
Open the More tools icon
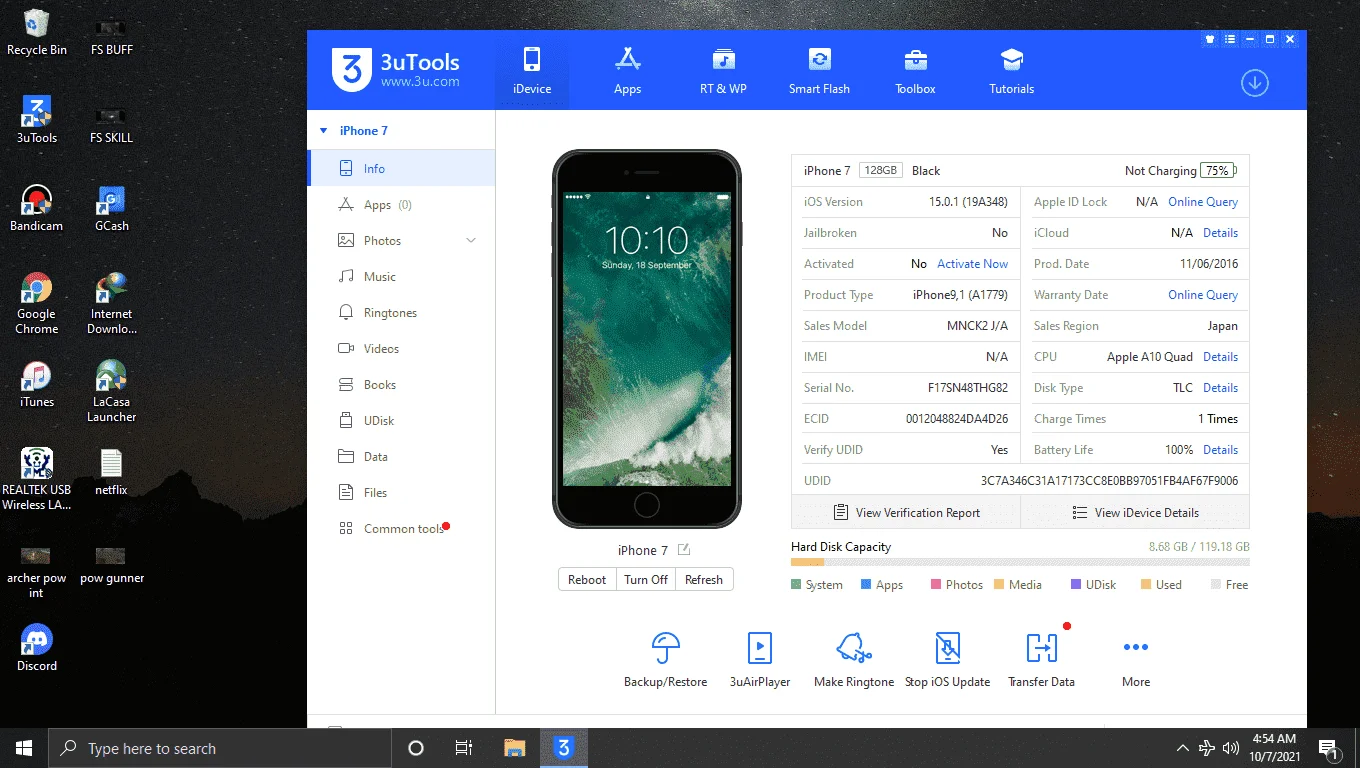click(1136, 648)
